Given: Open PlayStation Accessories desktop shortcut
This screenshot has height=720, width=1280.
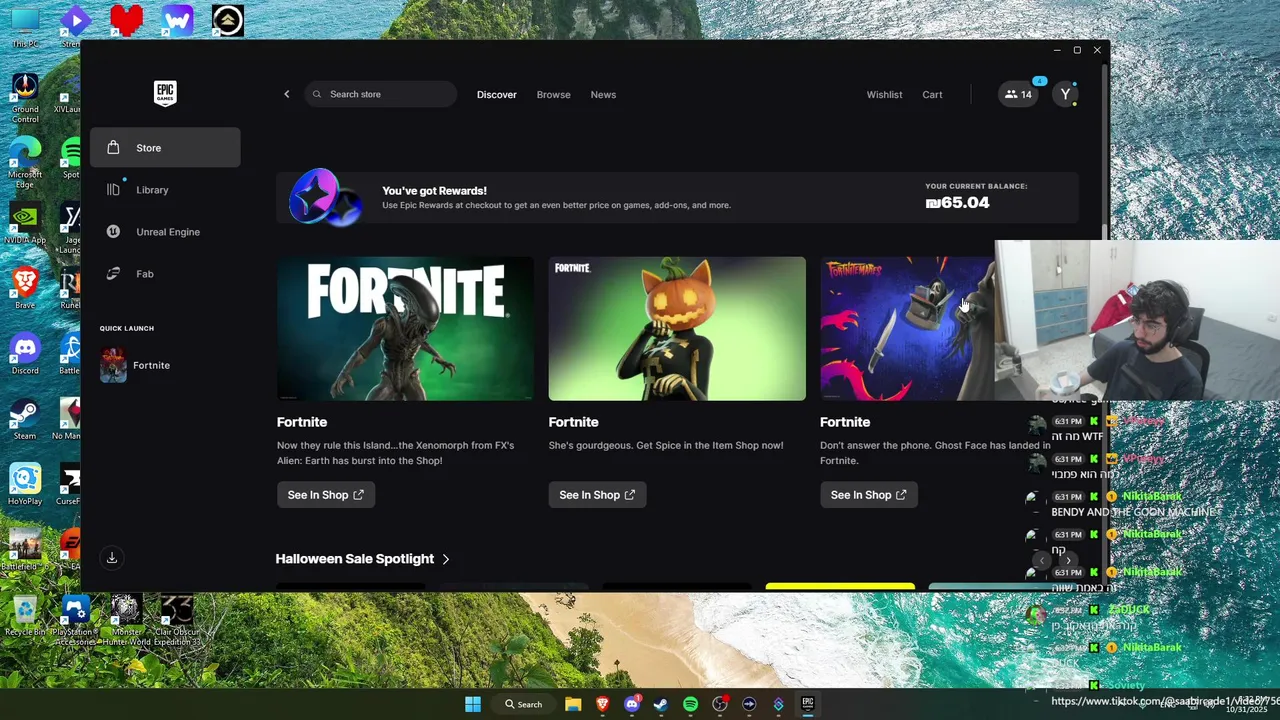Looking at the screenshot, I should point(75,620).
